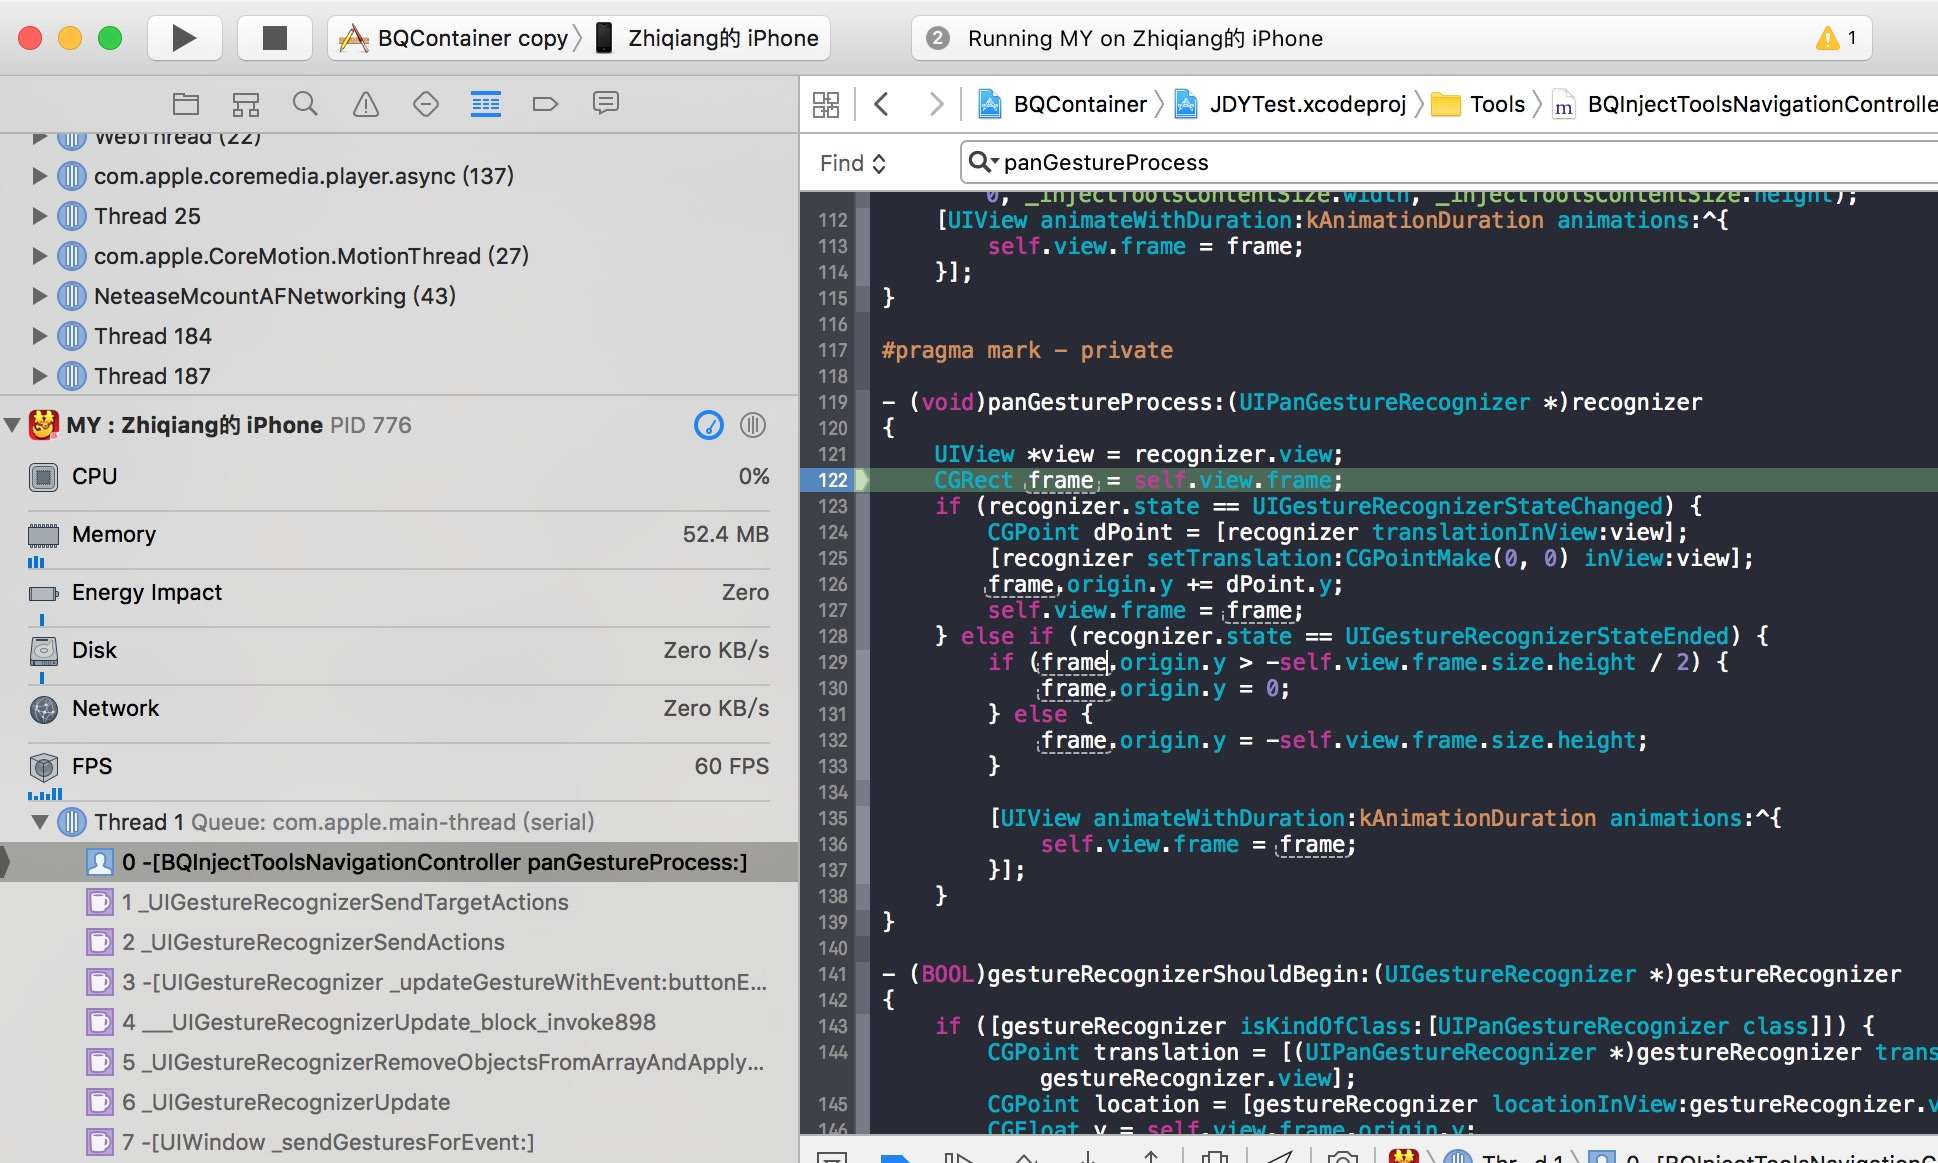Select frame 6 _UIGestureRecognizerUpdate
The height and width of the screenshot is (1163, 1938).
[x=399, y=1102]
